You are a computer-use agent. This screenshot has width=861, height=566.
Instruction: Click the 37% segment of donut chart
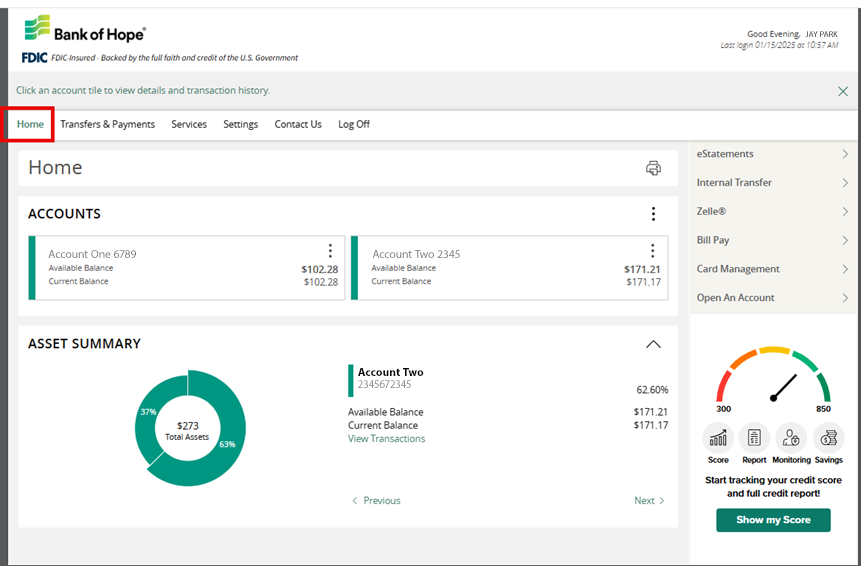coord(148,412)
